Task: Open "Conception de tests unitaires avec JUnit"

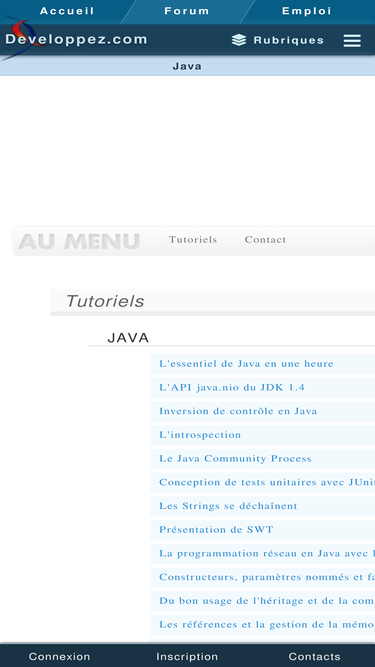Action: point(267,482)
